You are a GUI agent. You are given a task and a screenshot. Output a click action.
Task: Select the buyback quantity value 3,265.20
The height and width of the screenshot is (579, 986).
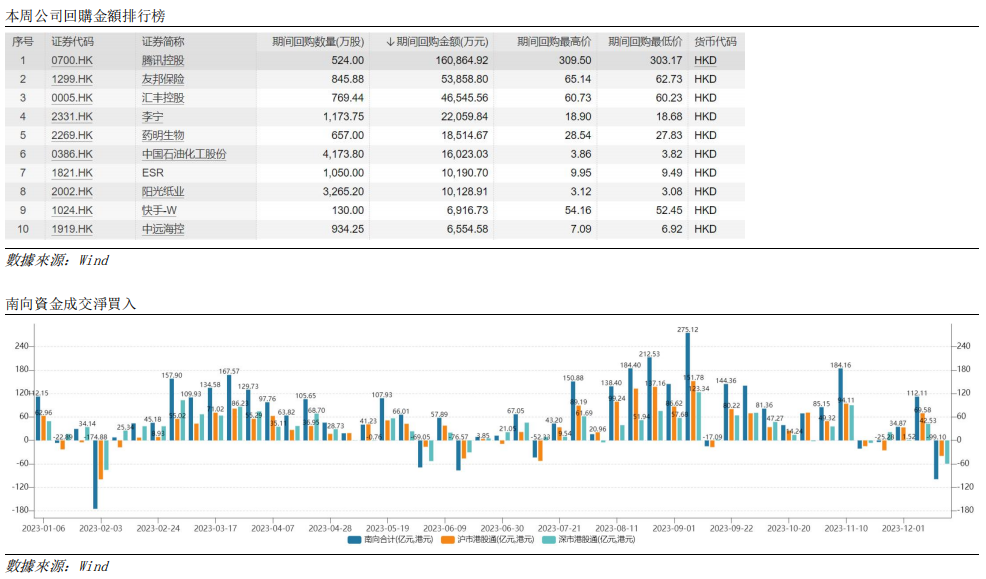343,192
